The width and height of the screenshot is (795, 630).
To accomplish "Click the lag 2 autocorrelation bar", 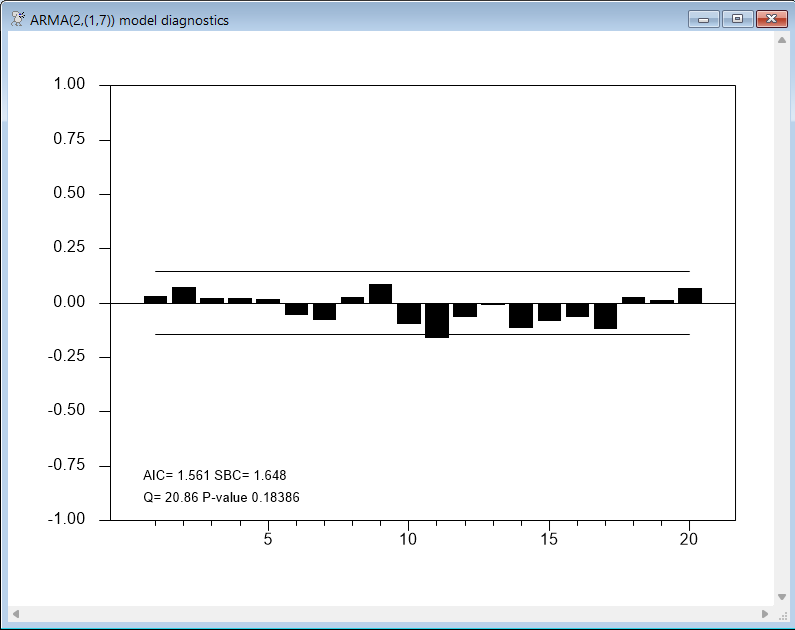I will (184, 295).
